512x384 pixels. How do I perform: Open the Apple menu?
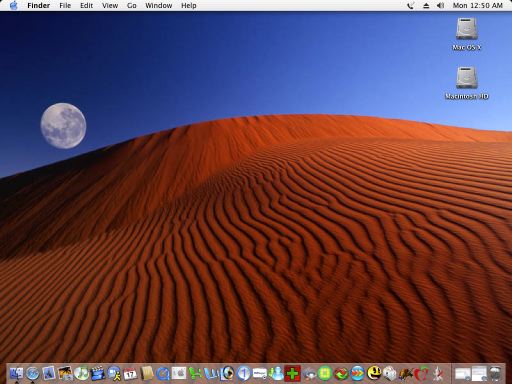(13, 5)
